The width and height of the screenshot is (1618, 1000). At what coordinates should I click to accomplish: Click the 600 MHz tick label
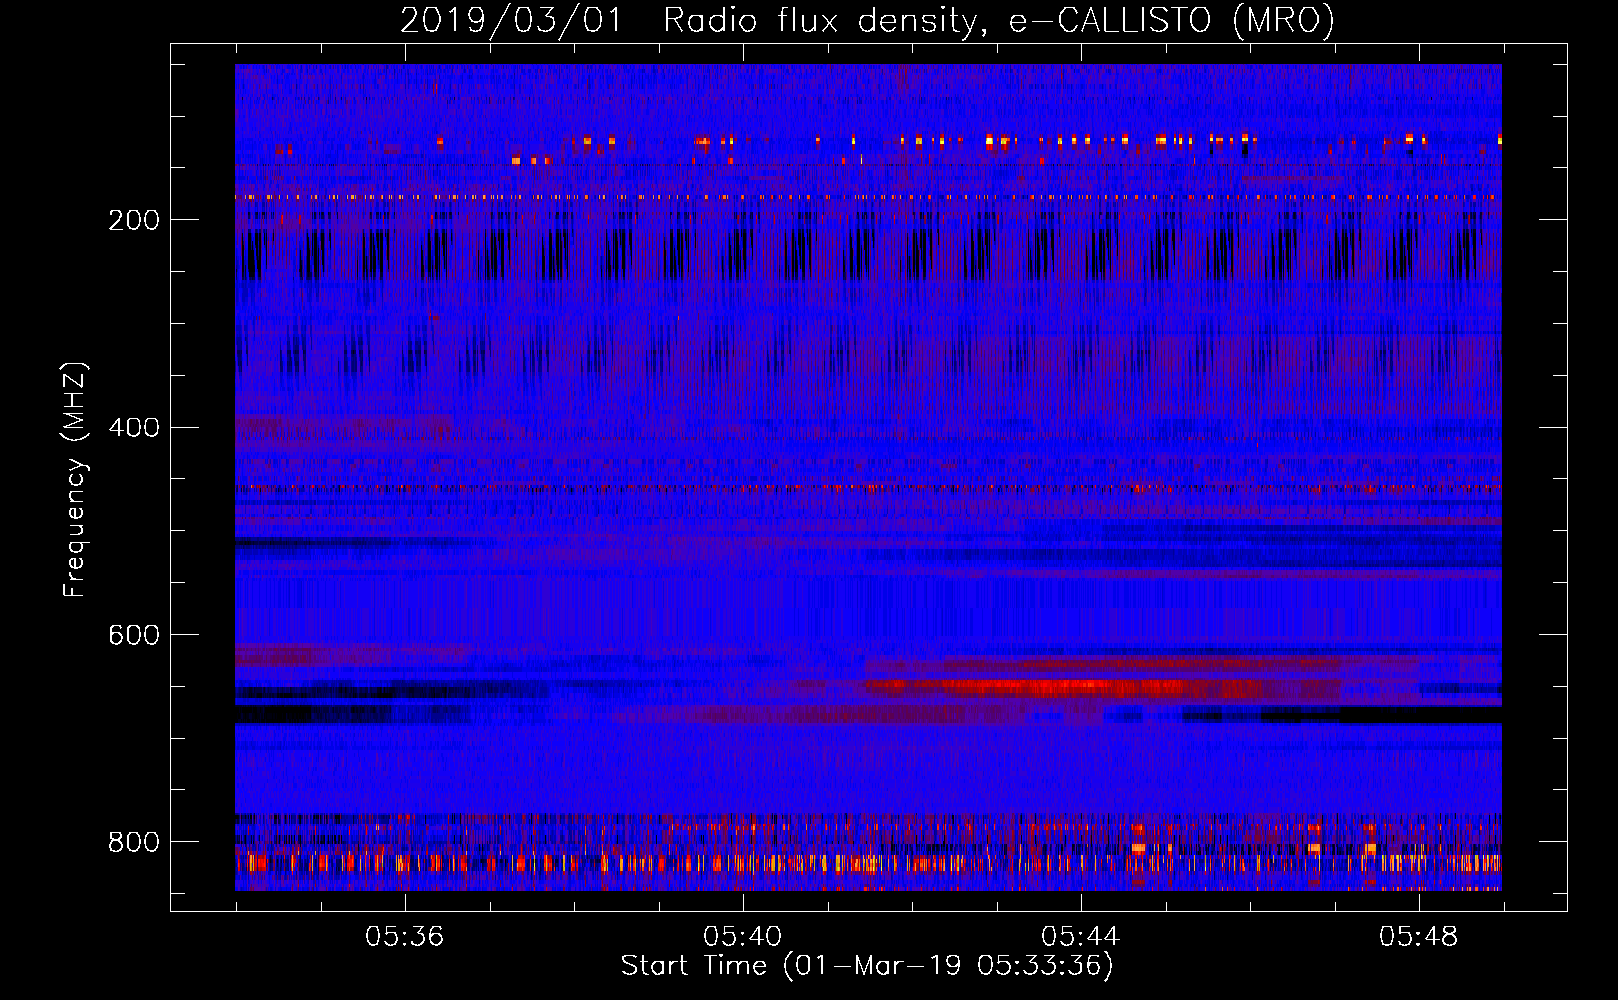click(x=134, y=636)
